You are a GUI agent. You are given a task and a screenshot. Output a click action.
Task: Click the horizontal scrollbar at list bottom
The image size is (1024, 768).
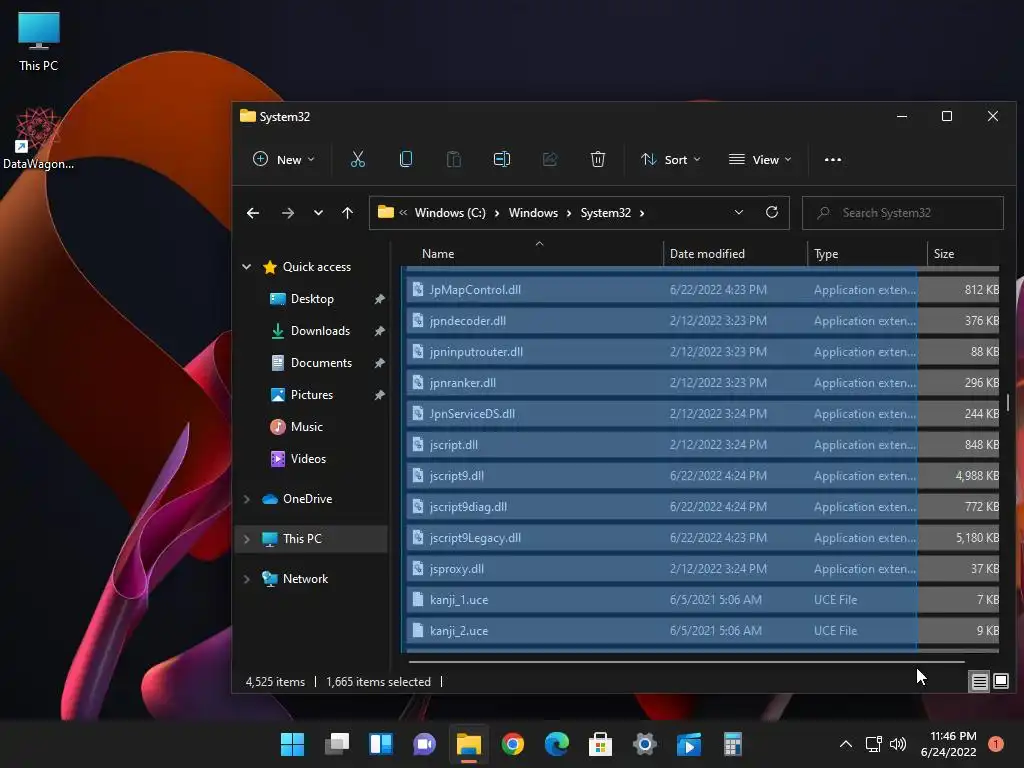686,662
